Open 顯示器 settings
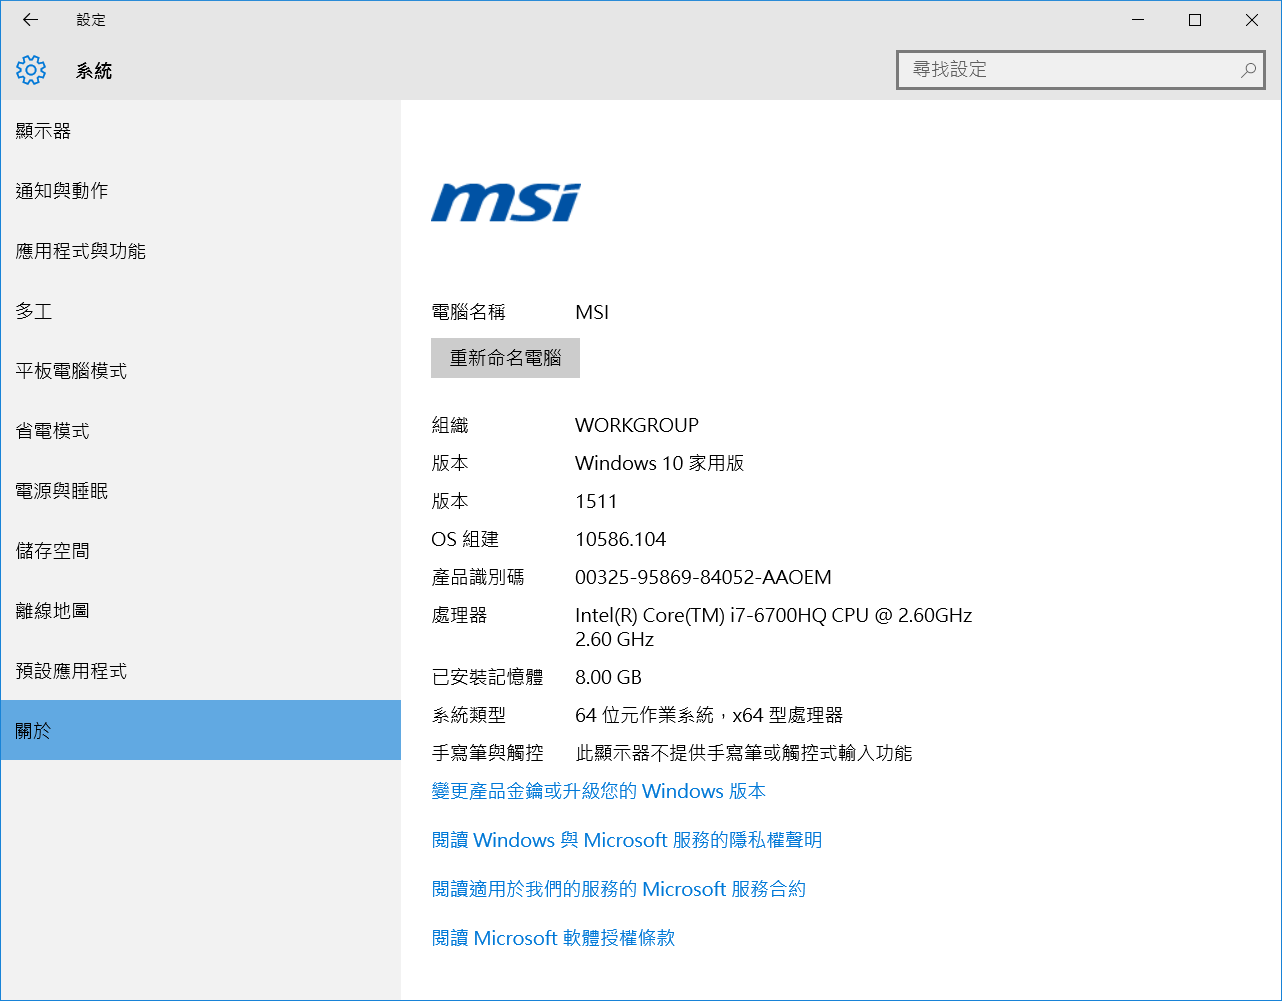Viewport: 1282px width, 1001px height. coord(201,131)
